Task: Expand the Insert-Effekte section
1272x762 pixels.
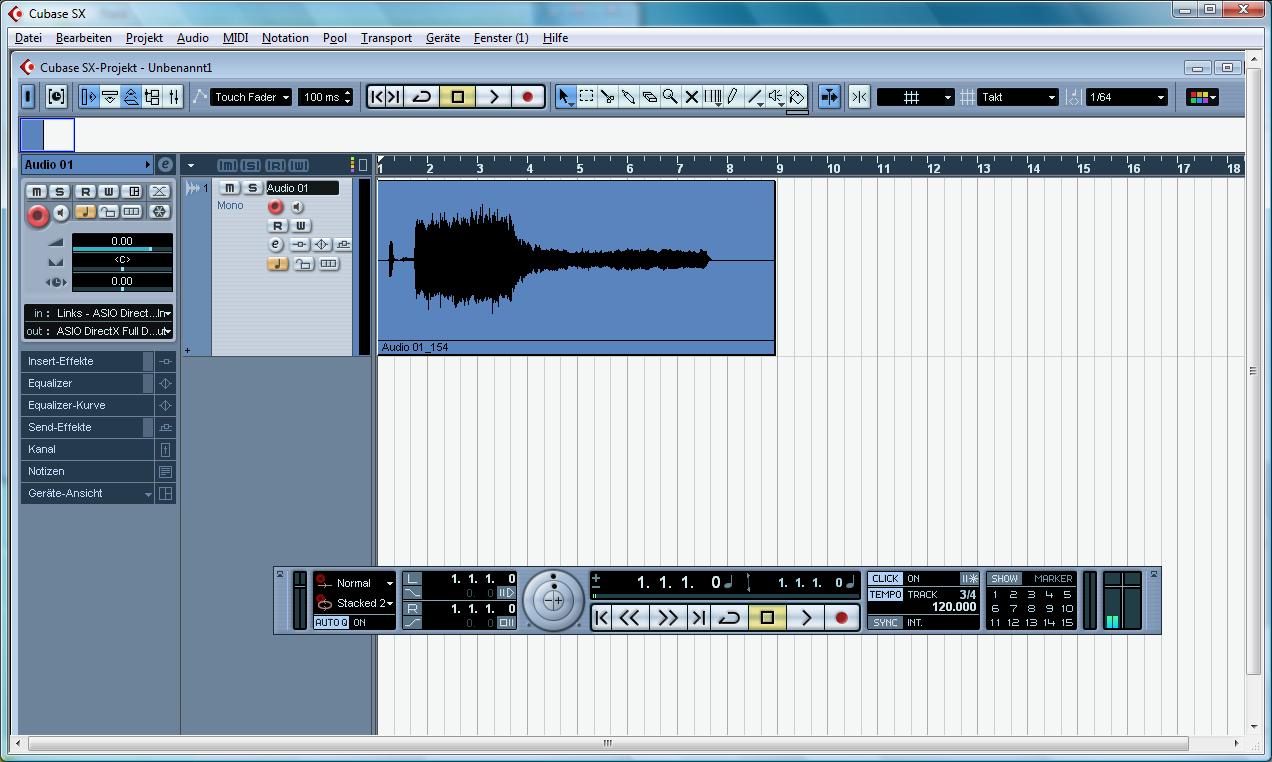Action: click(88, 361)
